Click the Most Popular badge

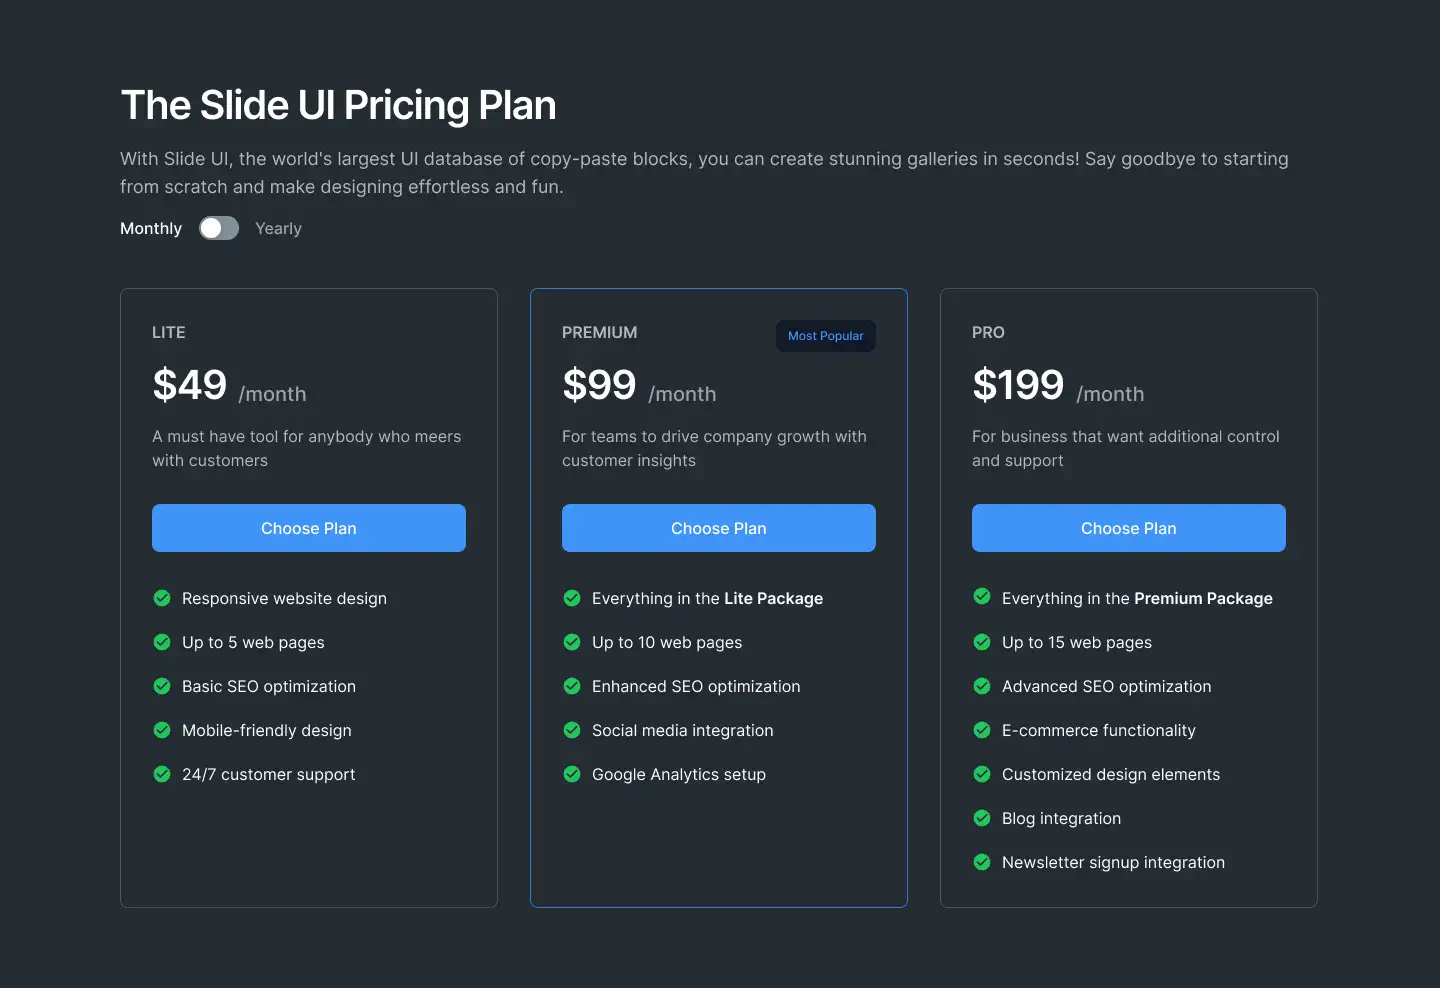[826, 336]
